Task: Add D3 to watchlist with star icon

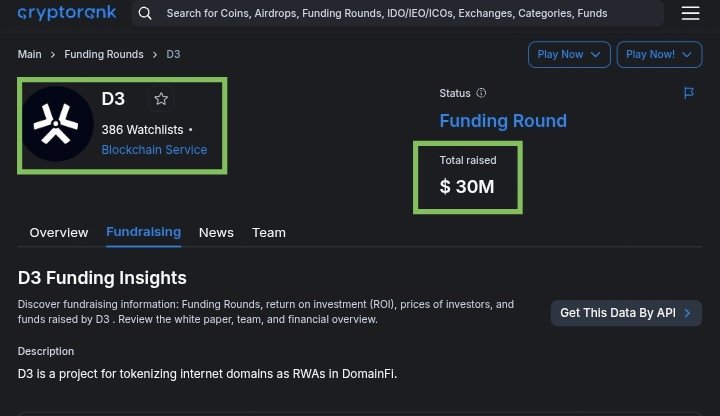Action: (161, 99)
